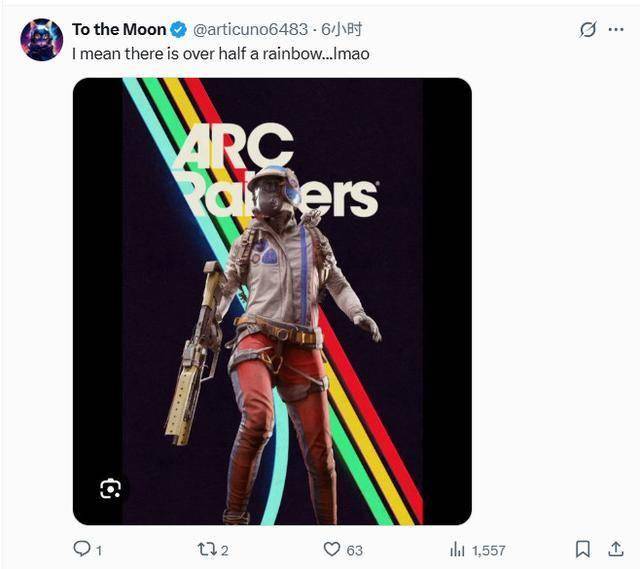Click the reply speech bubble icon
This screenshot has width=640, height=569.
click(x=83, y=549)
